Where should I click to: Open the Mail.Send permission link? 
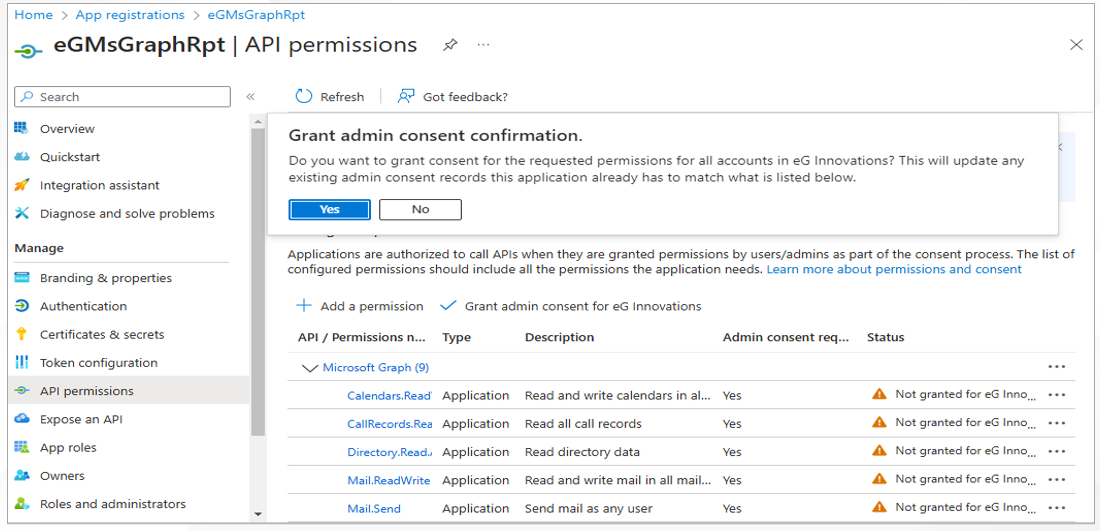click(374, 509)
